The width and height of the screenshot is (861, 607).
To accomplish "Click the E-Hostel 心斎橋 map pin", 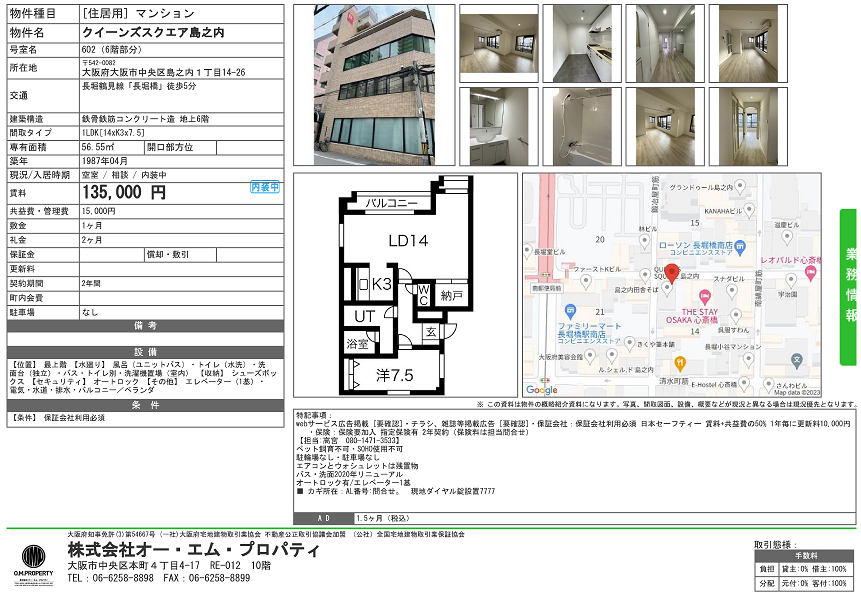I will click(x=744, y=383).
